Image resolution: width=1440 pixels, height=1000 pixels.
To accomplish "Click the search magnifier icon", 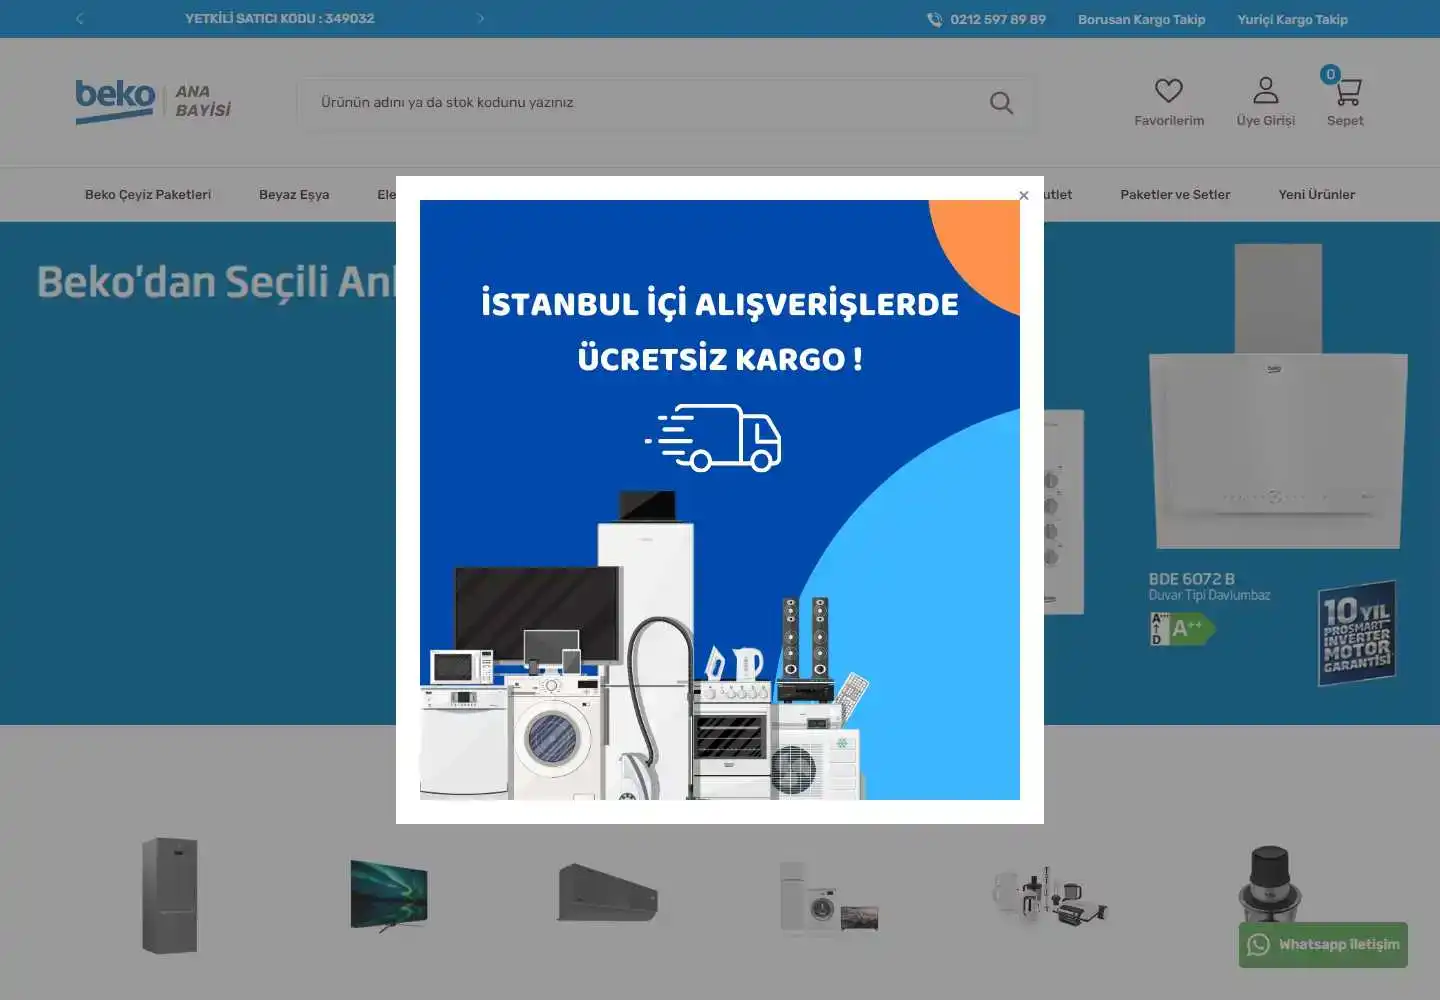I will coord(1001,103).
